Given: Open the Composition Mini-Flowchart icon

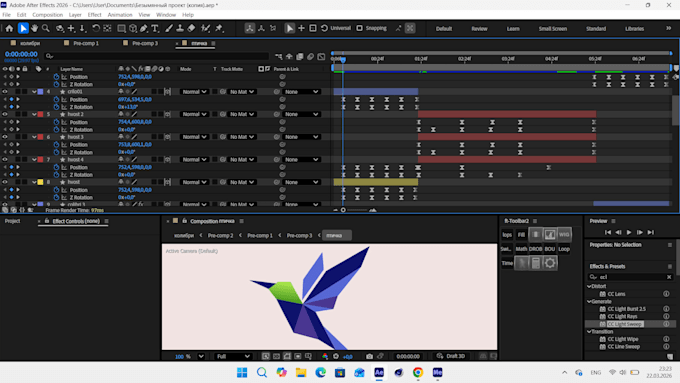Looking at the screenshot, I should [278, 56].
